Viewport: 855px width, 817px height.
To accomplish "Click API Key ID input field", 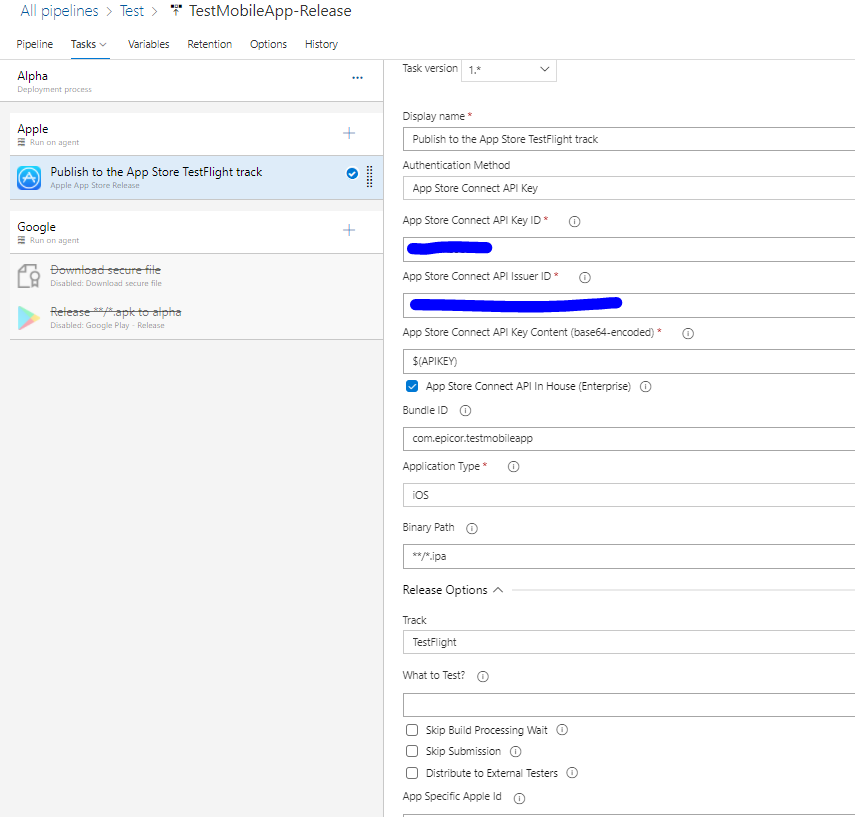I will click(629, 249).
